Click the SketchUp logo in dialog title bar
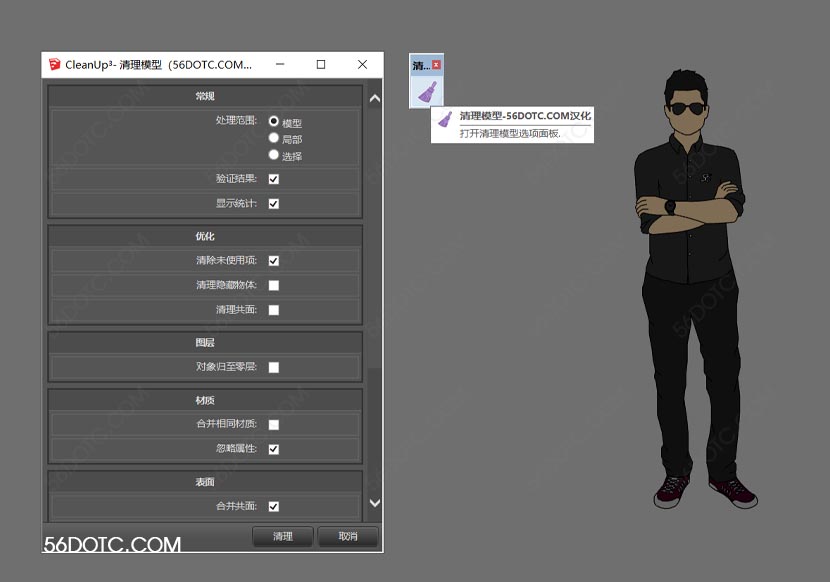 [53, 65]
